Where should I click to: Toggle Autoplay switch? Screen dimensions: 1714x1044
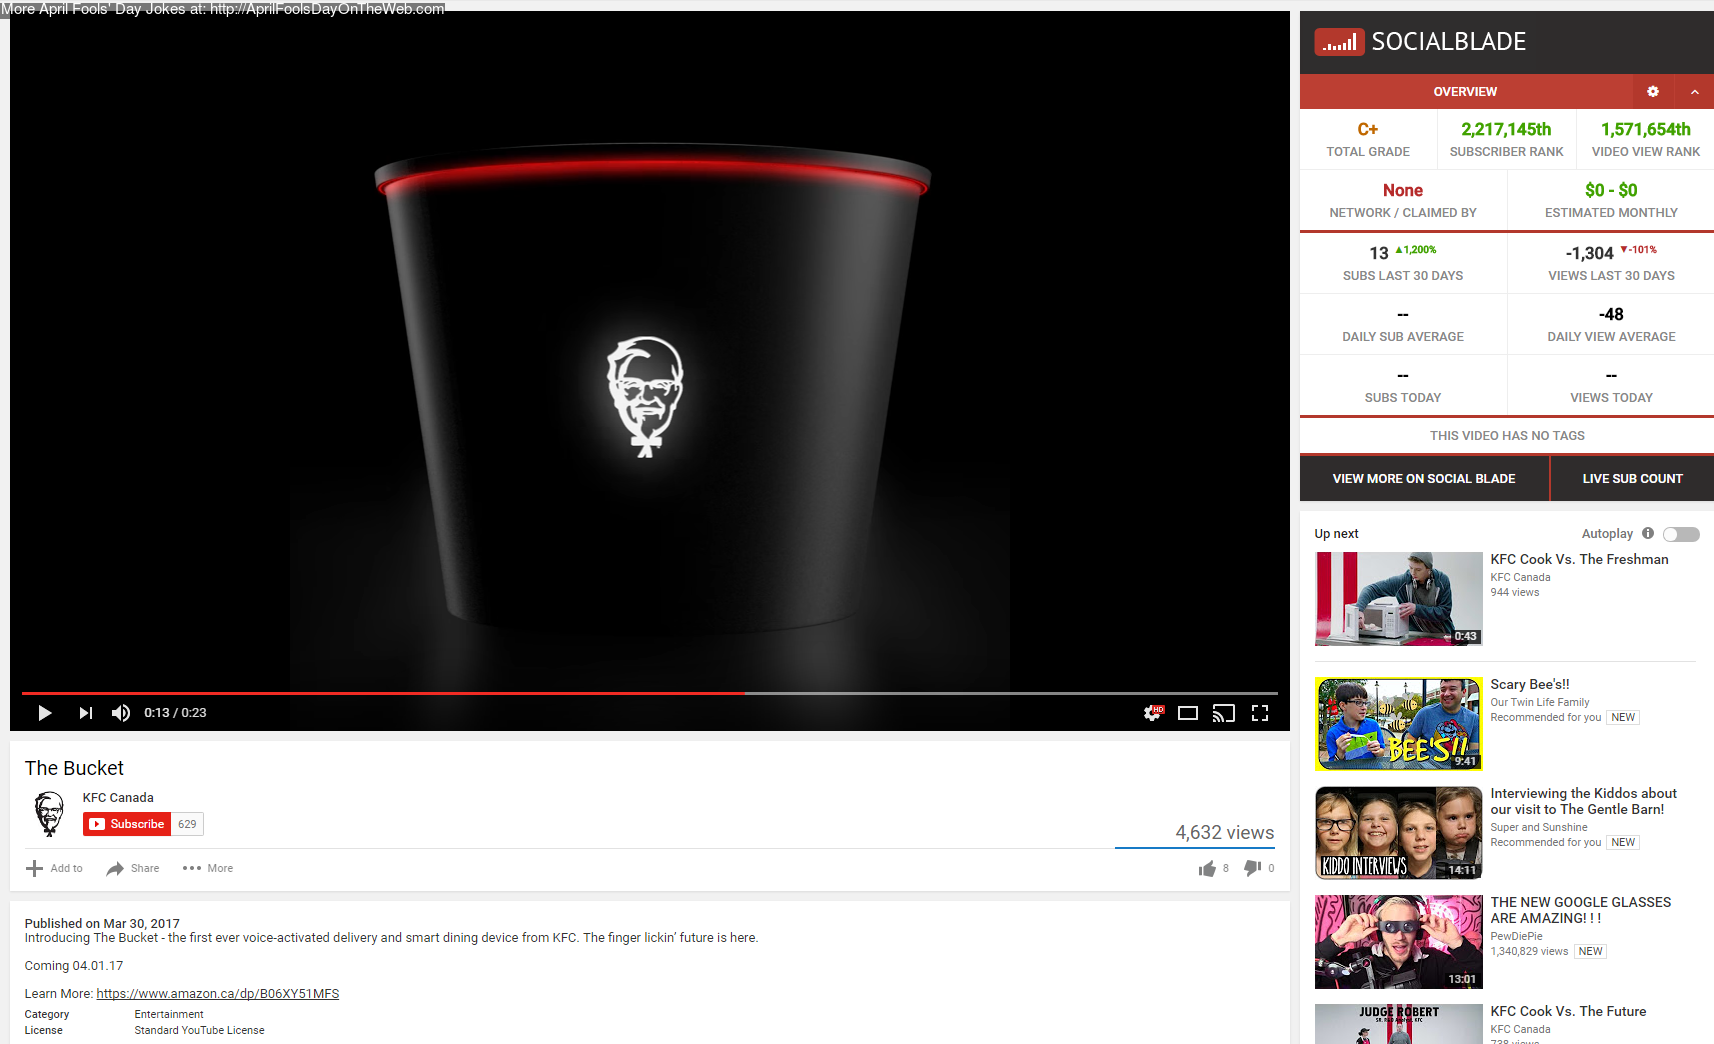pyautogui.click(x=1681, y=534)
